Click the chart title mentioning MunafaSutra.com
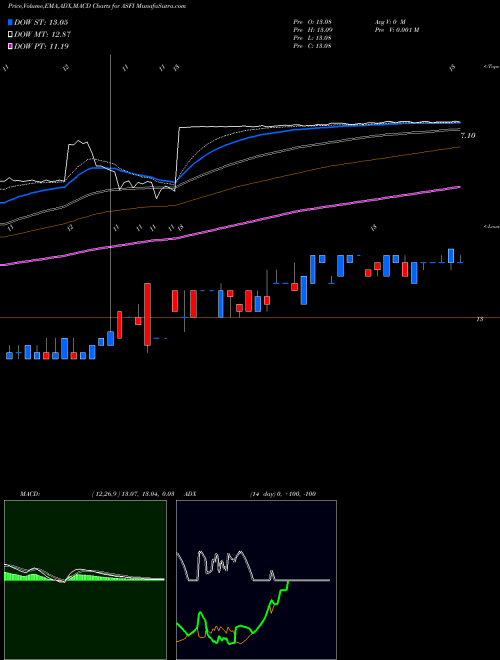The height and width of the screenshot is (660, 500). point(97,6)
